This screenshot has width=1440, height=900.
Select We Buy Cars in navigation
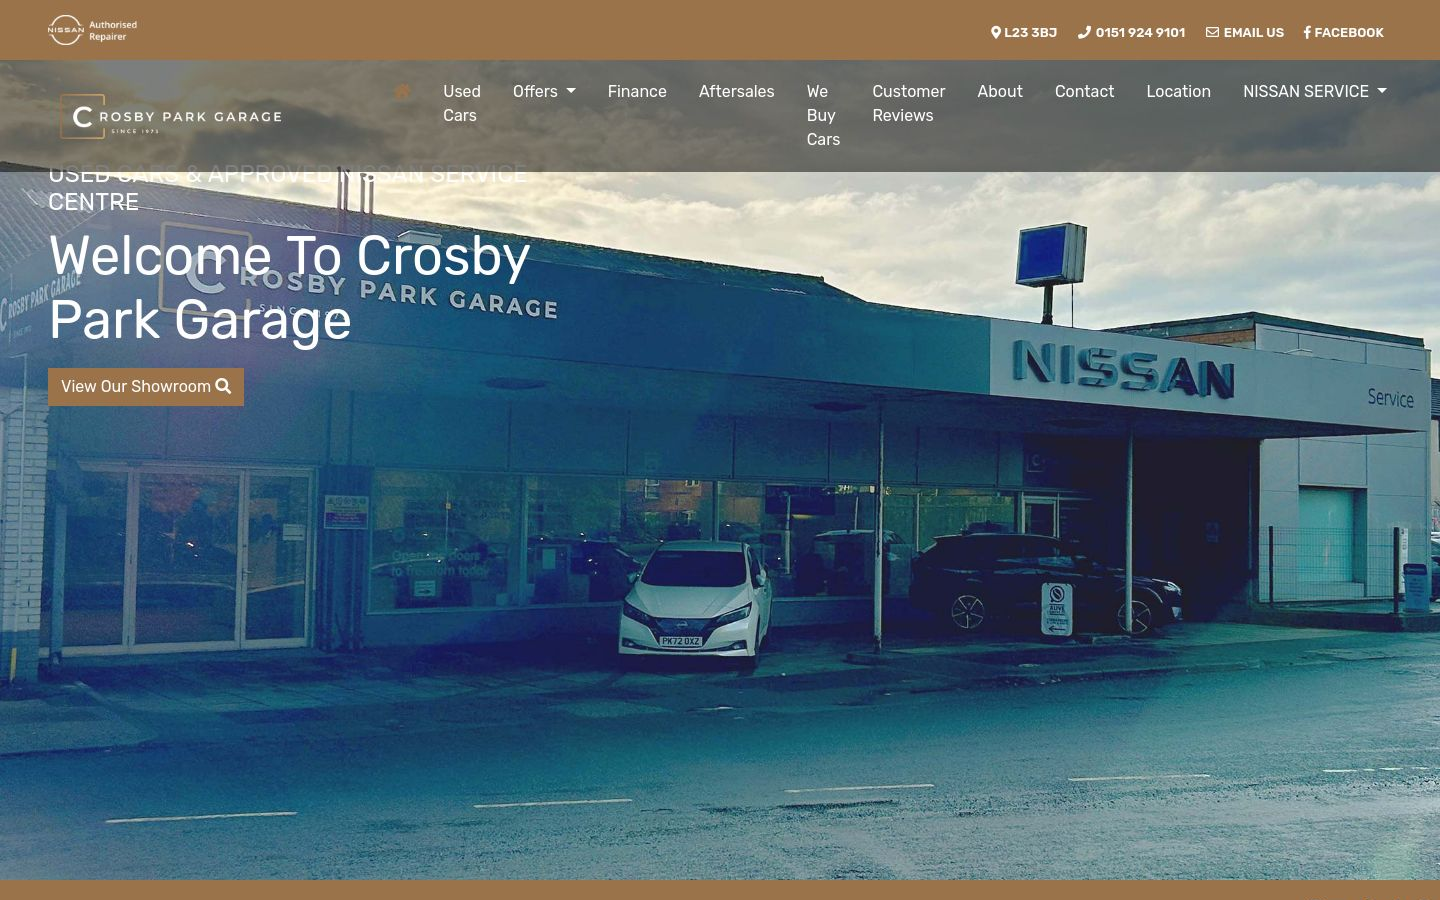click(823, 115)
